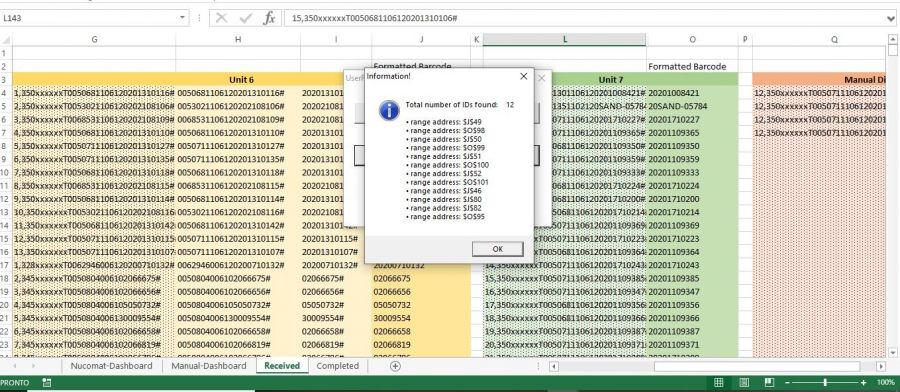Click the PRONTO status bar label

pyautogui.click(x=15, y=383)
